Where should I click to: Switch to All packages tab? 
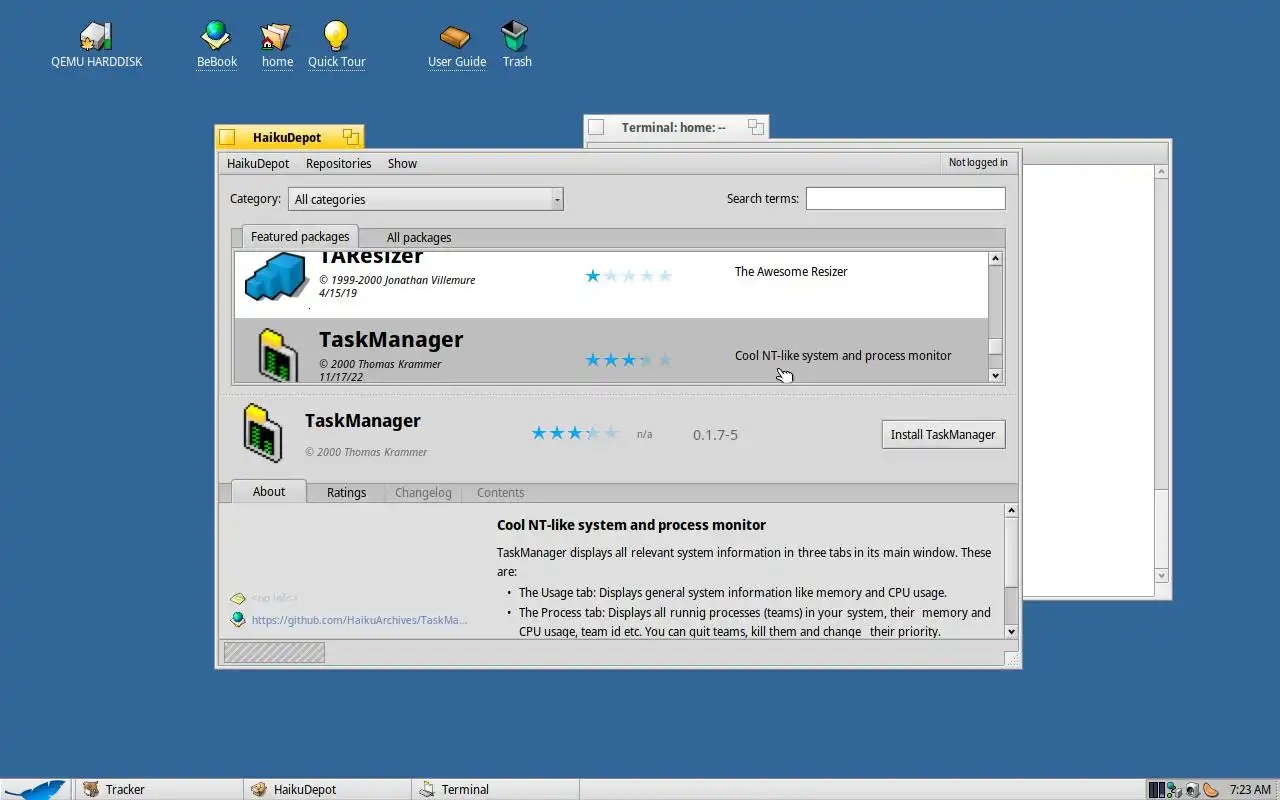[x=419, y=238]
